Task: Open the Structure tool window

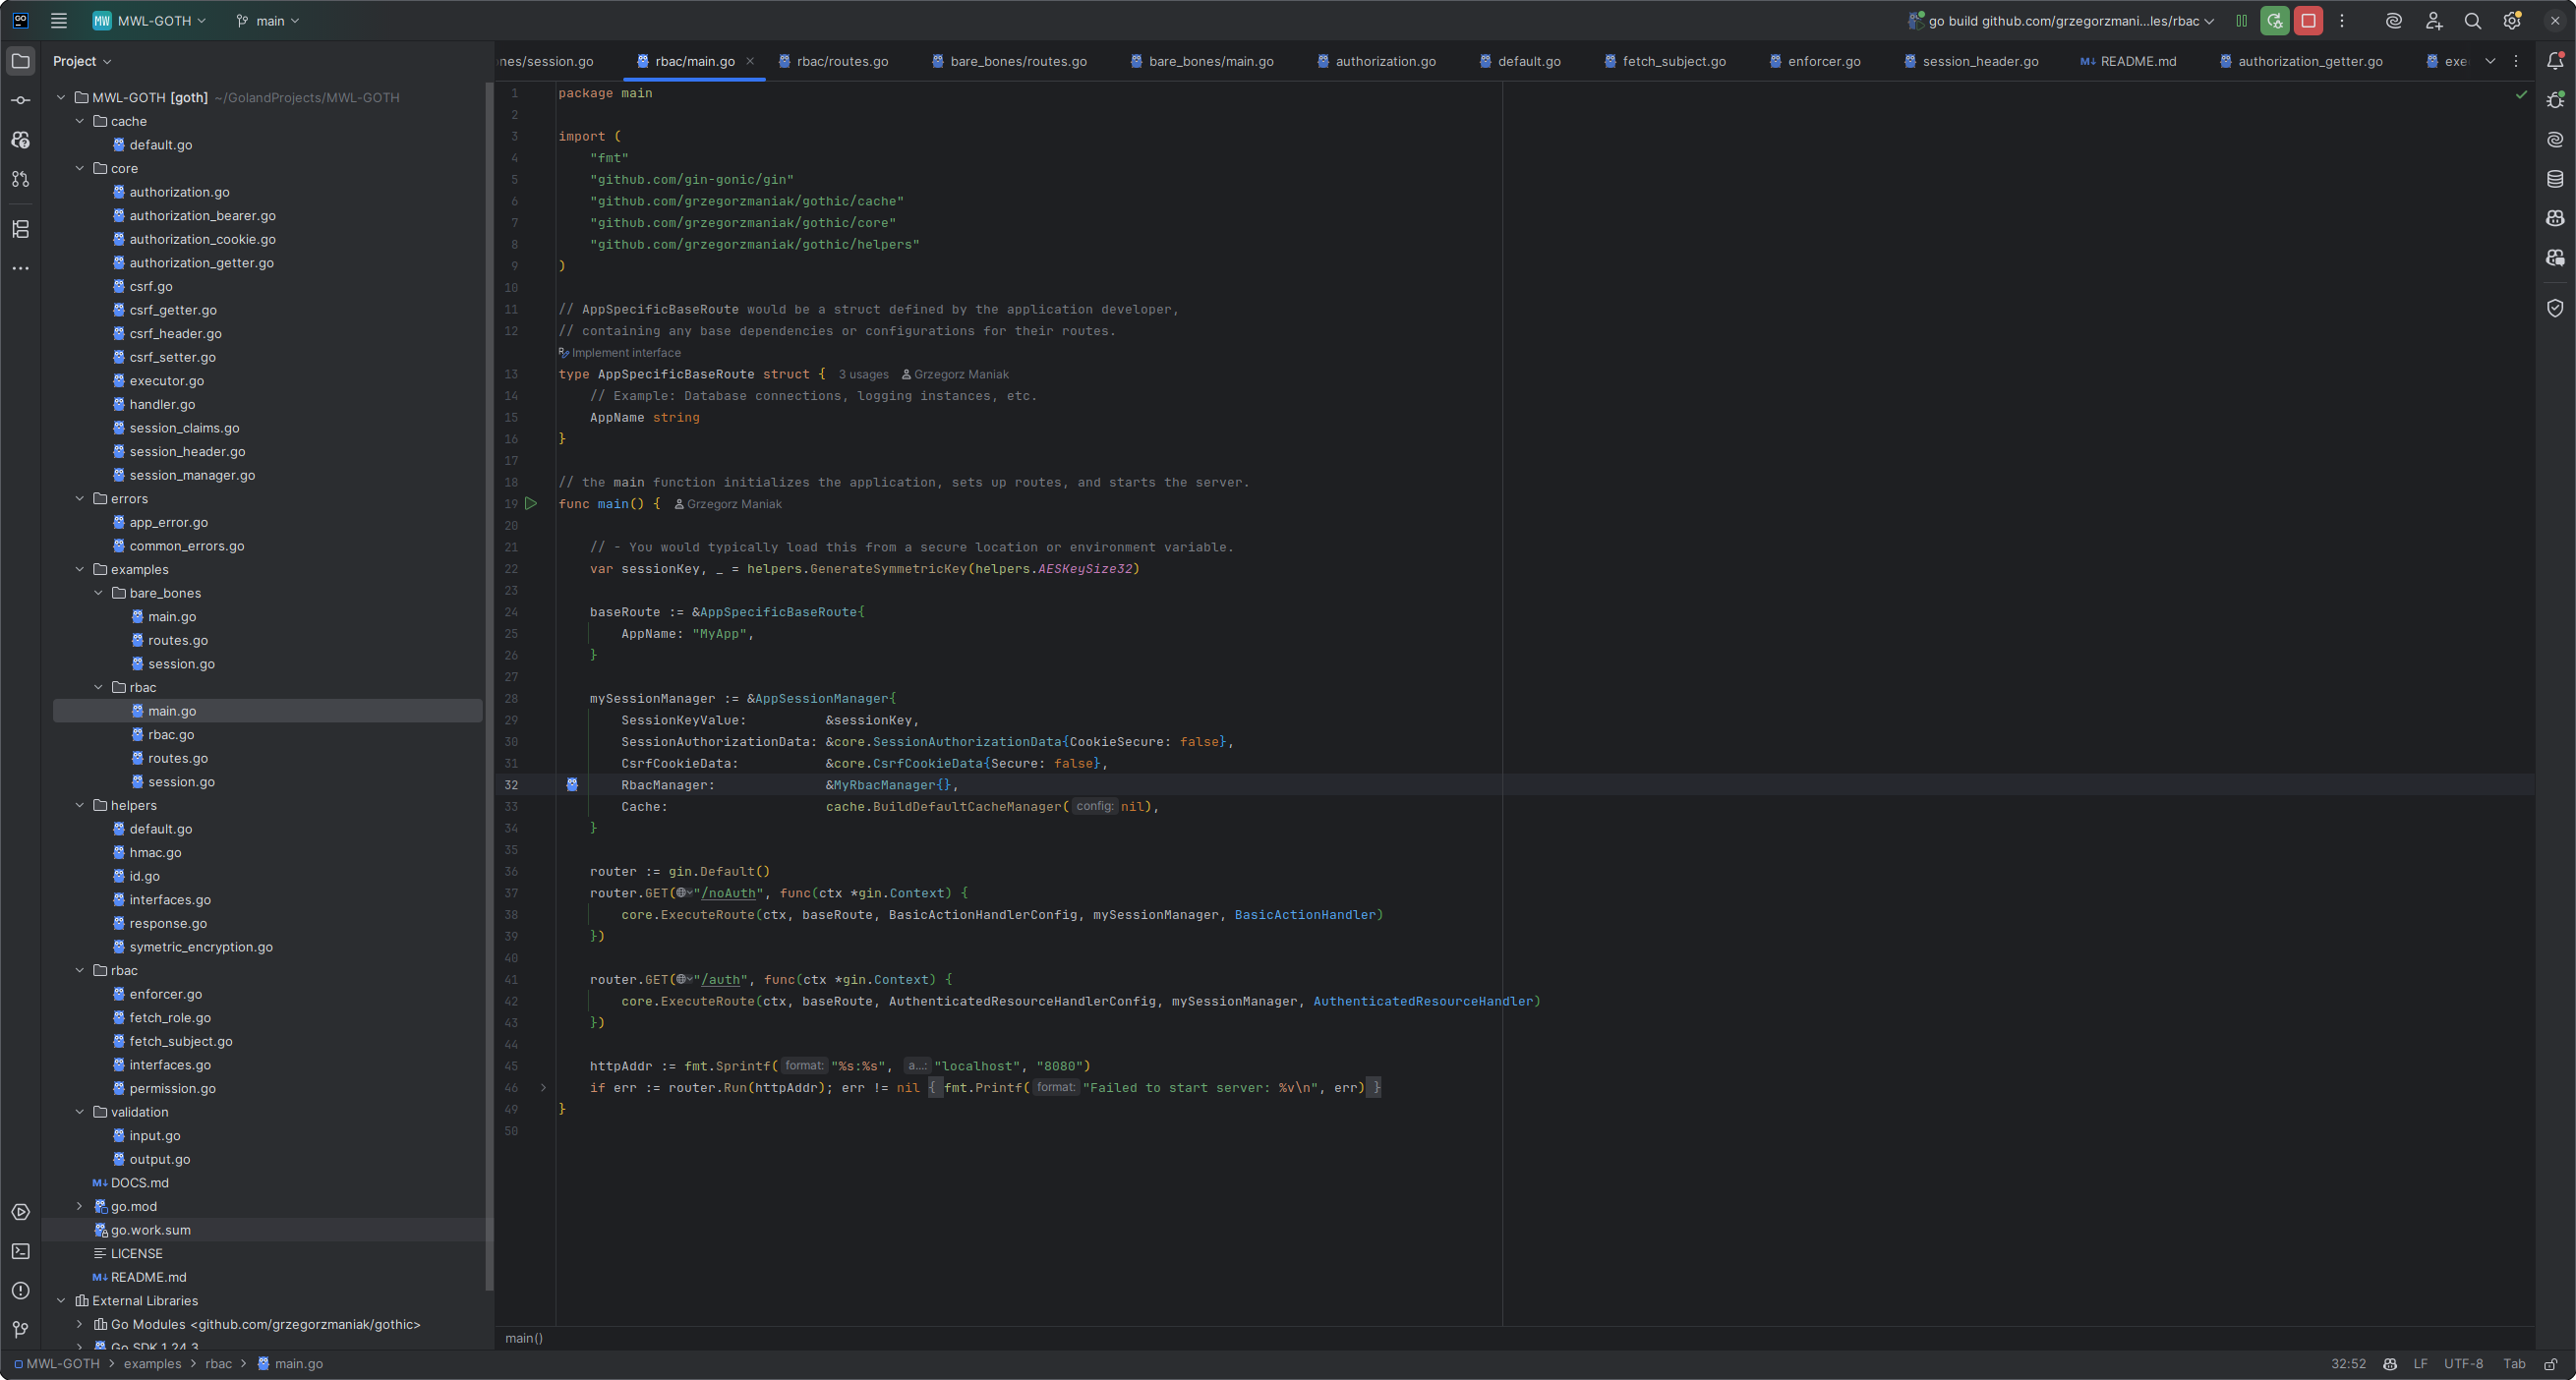Action: pyautogui.click(x=20, y=229)
